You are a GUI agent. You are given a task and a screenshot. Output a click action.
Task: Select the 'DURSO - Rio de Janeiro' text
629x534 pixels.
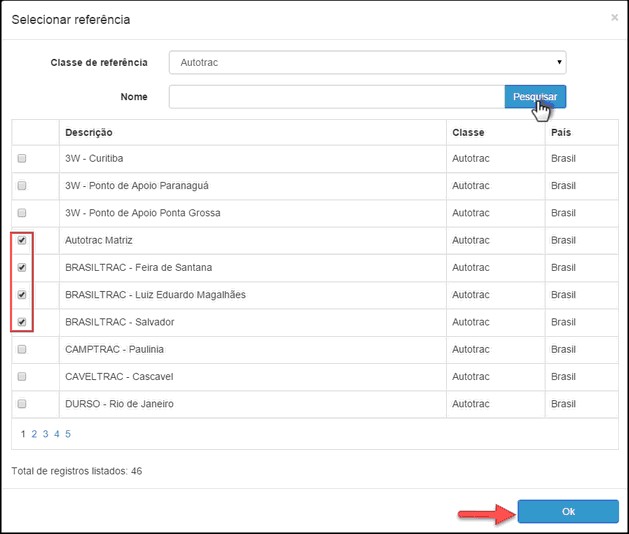tap(119, 404)
